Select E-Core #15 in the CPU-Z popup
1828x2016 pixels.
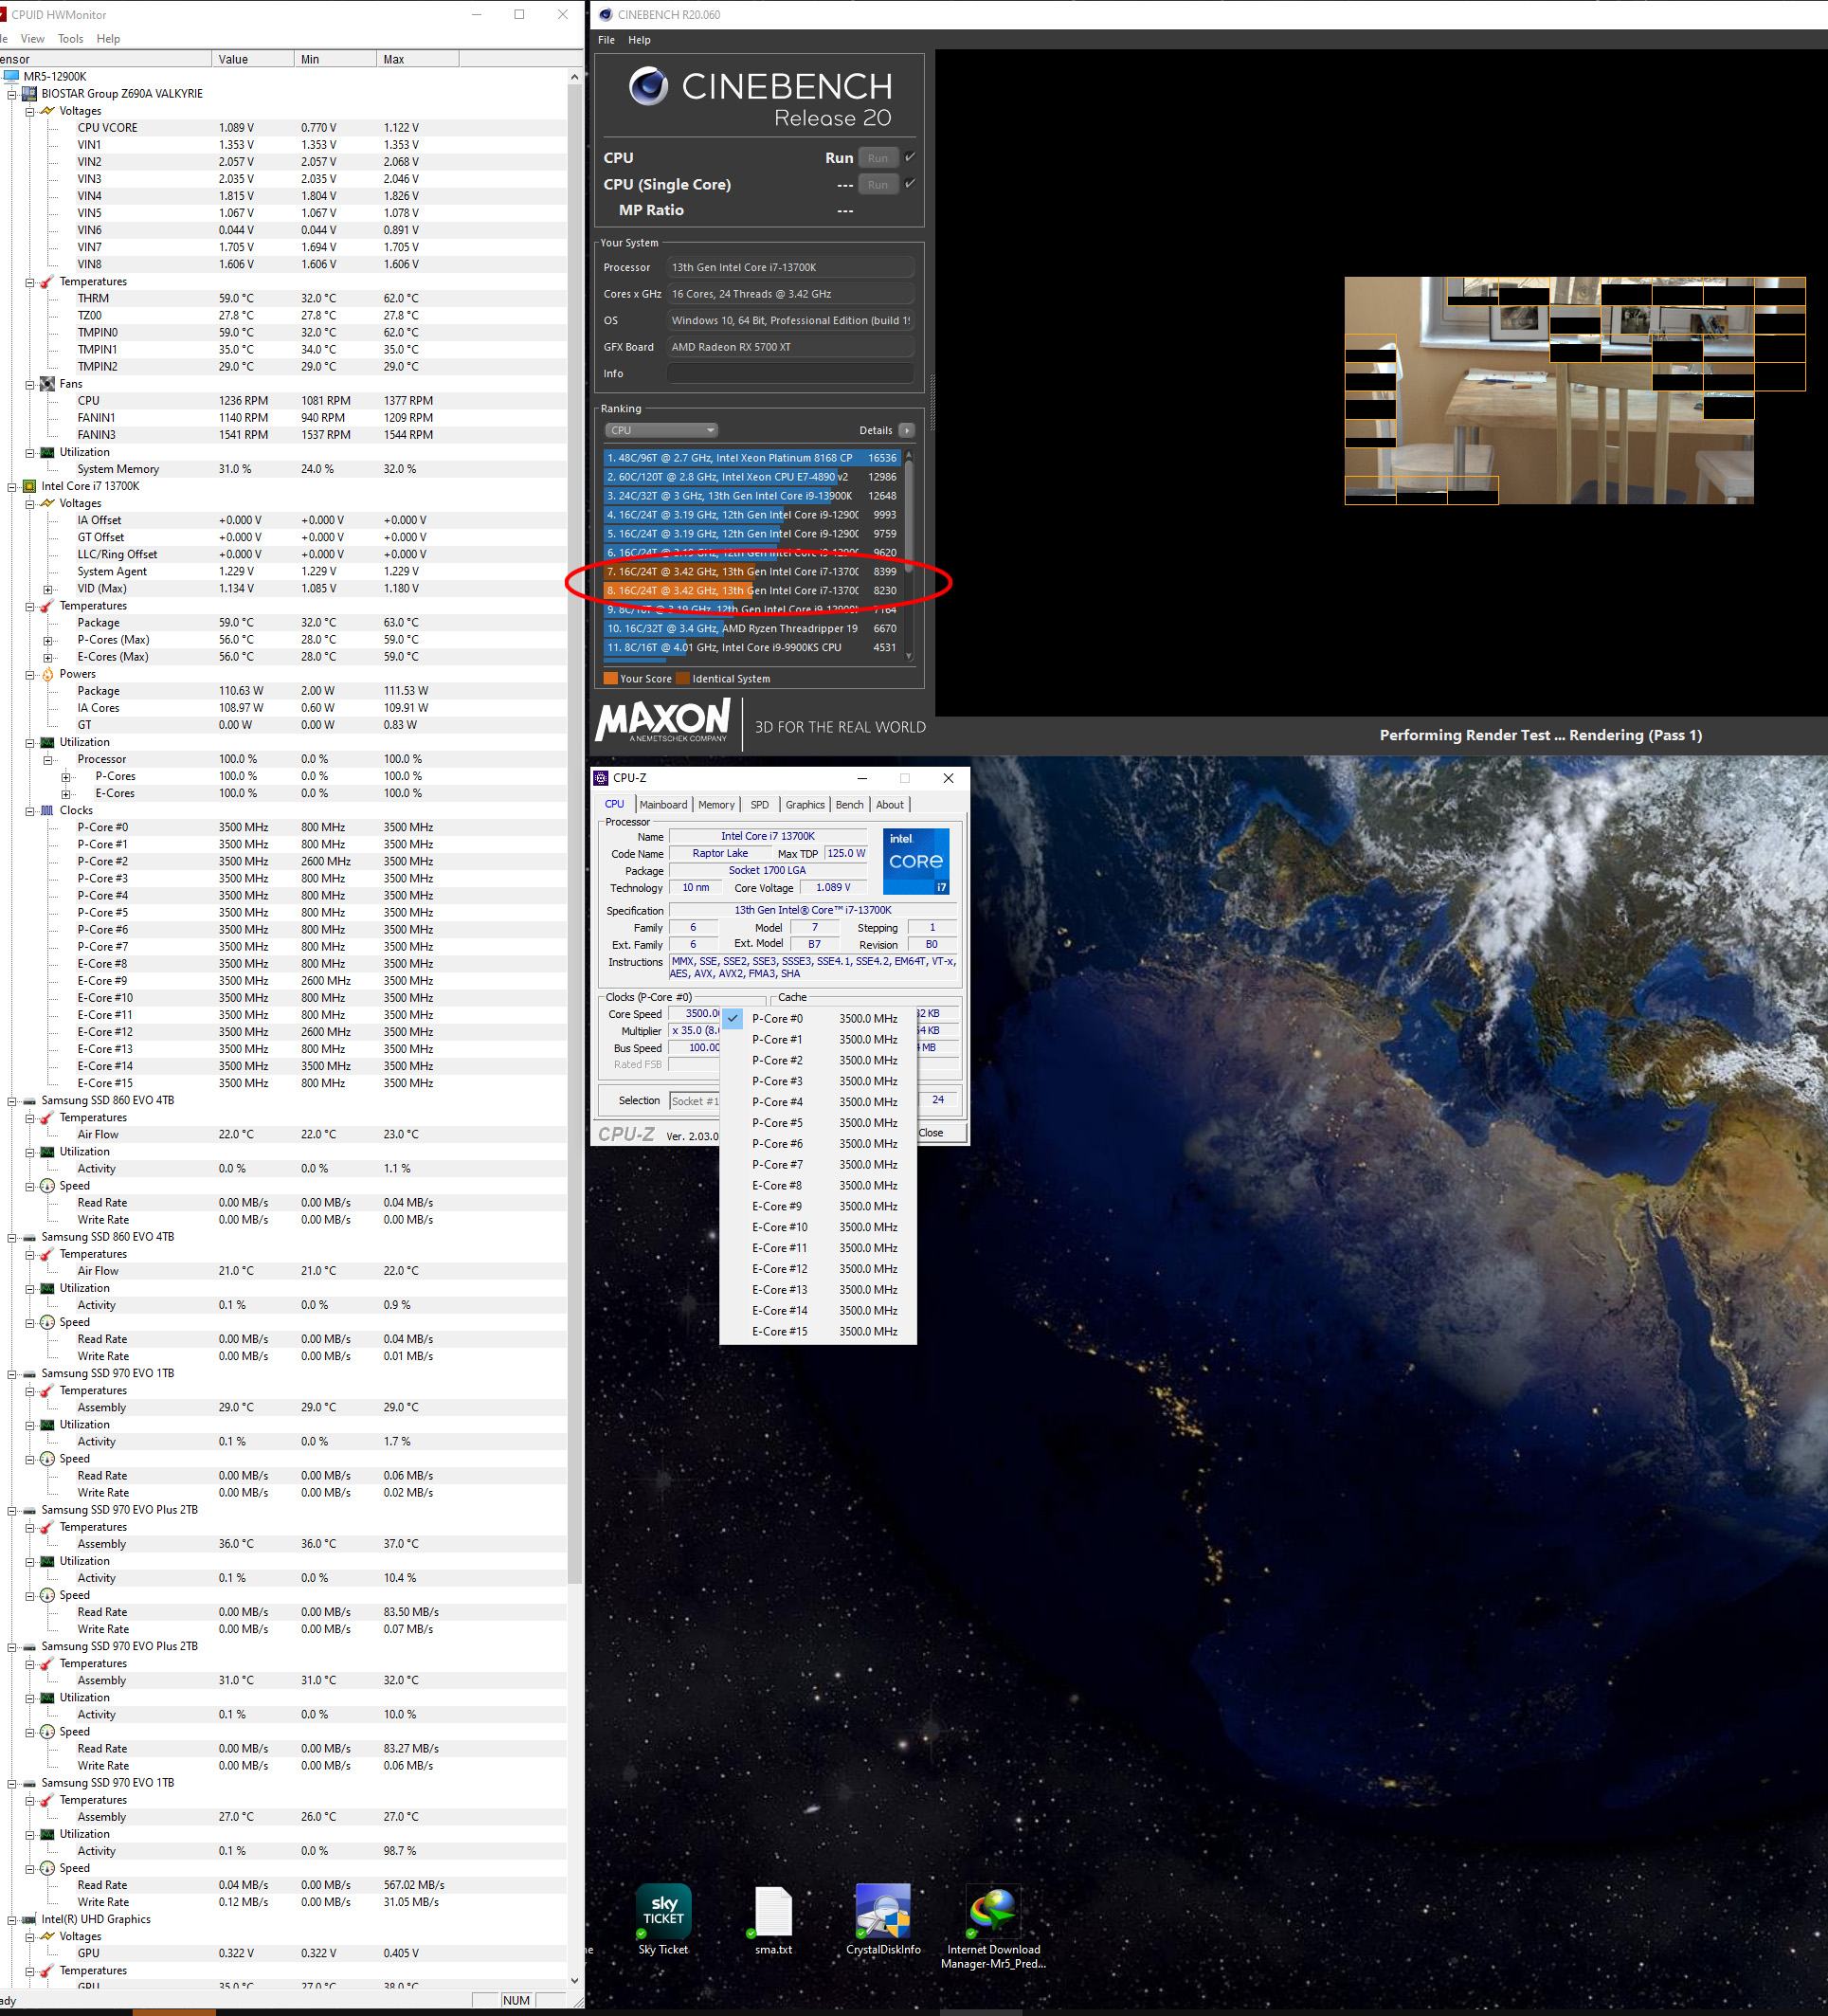coord(818,1332)
